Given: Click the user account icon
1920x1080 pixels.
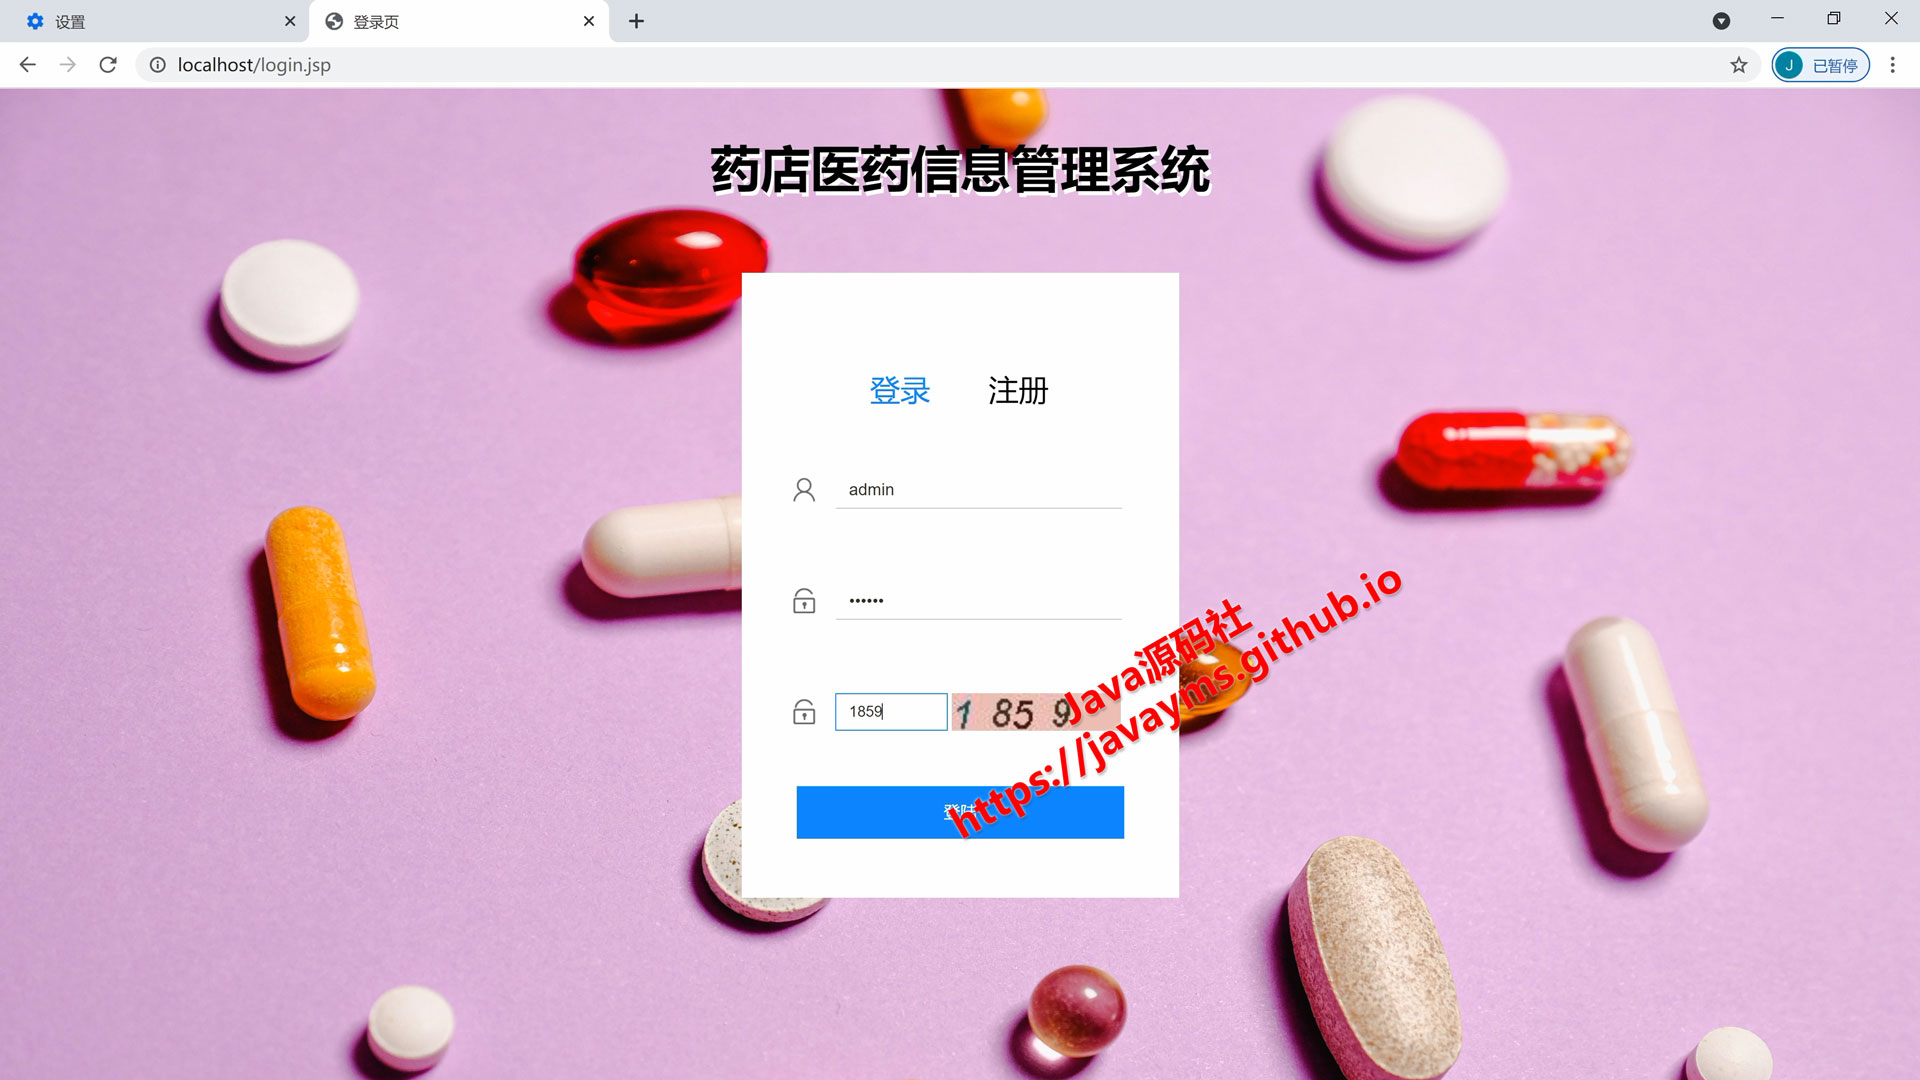Looking at the screenshot, I should pos(803,489).
